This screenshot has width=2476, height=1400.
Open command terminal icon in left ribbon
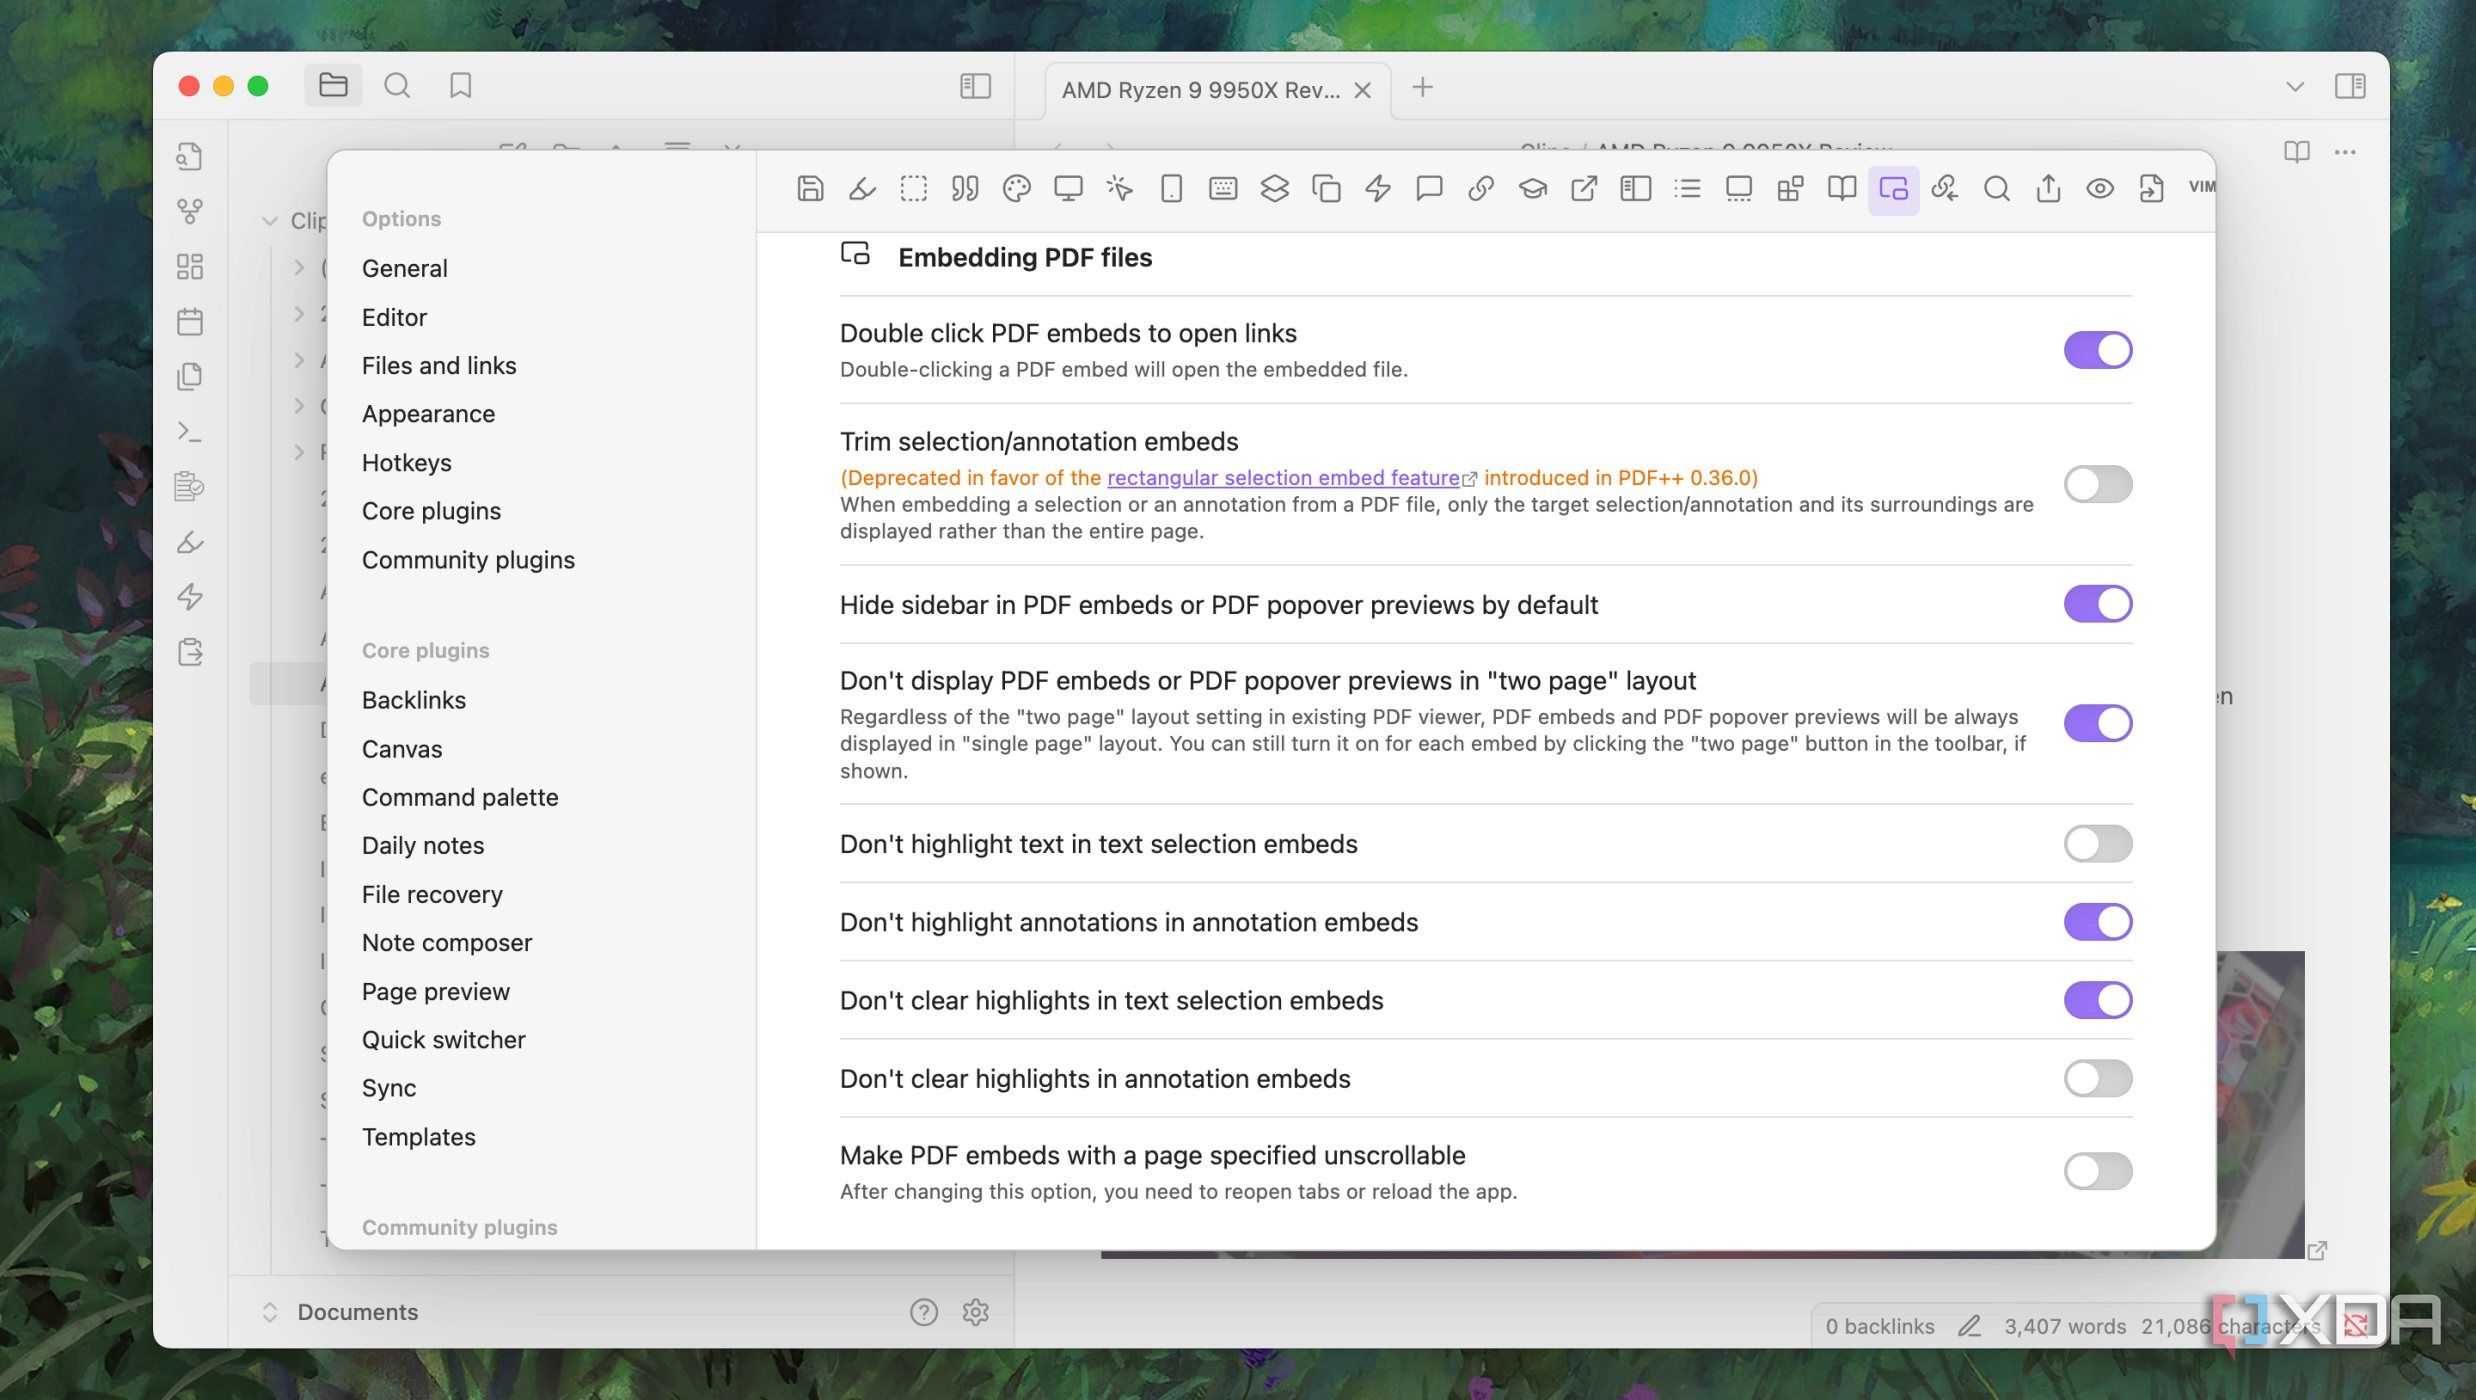click(x=190, y=432)
